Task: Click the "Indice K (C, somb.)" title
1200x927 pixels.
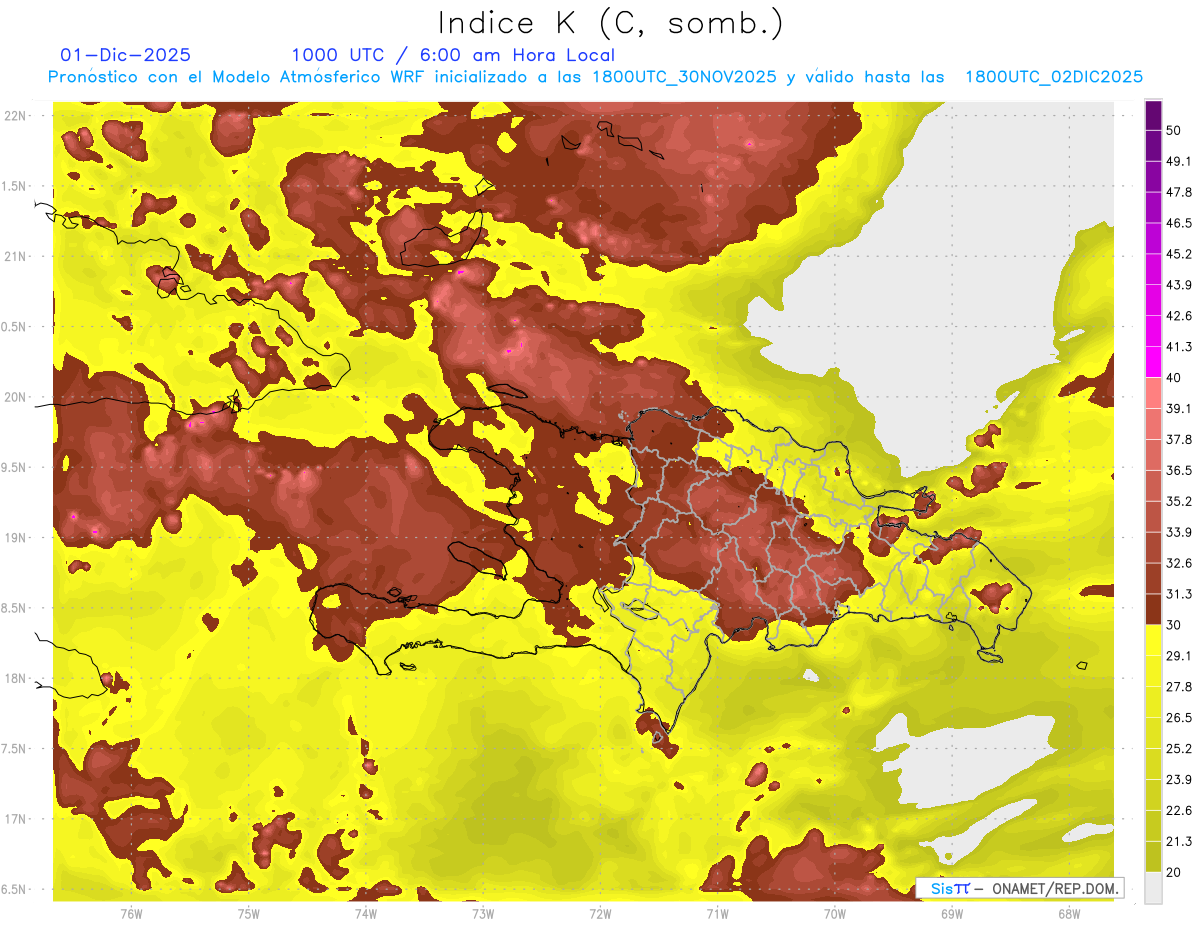Action: pos(611,23)
